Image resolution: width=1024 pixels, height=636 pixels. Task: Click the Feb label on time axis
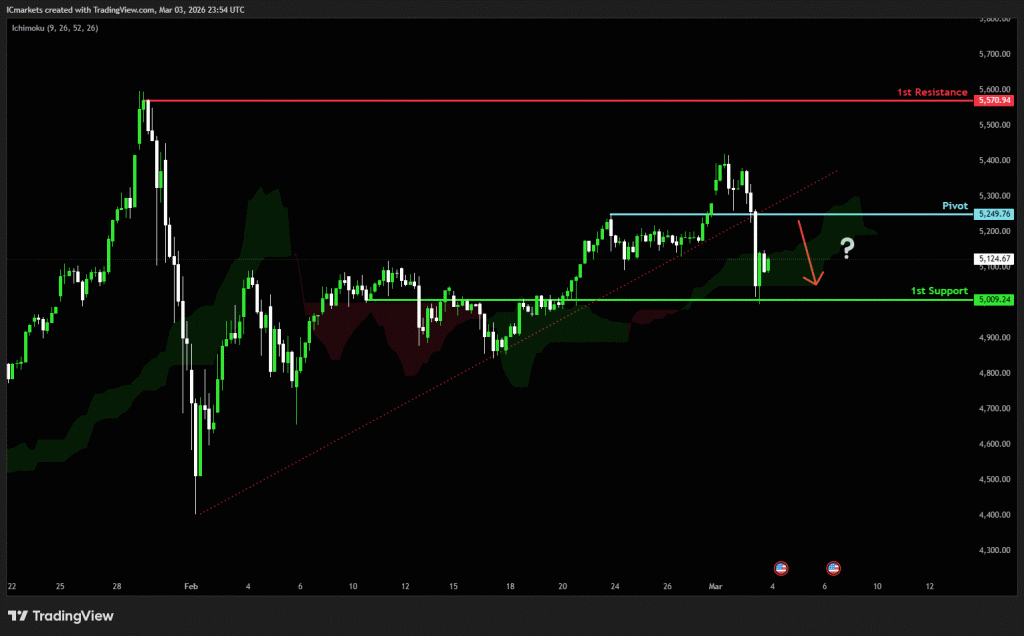pos(193,587)
